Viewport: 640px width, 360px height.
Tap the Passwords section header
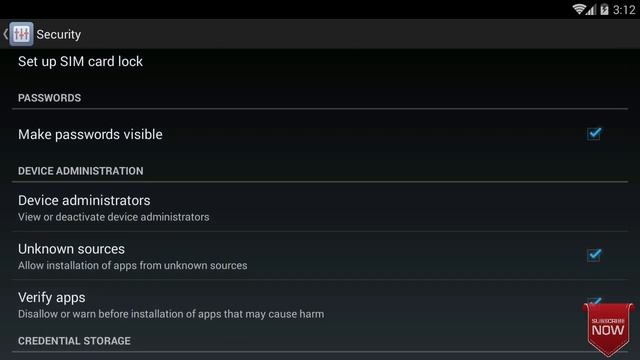49,98
